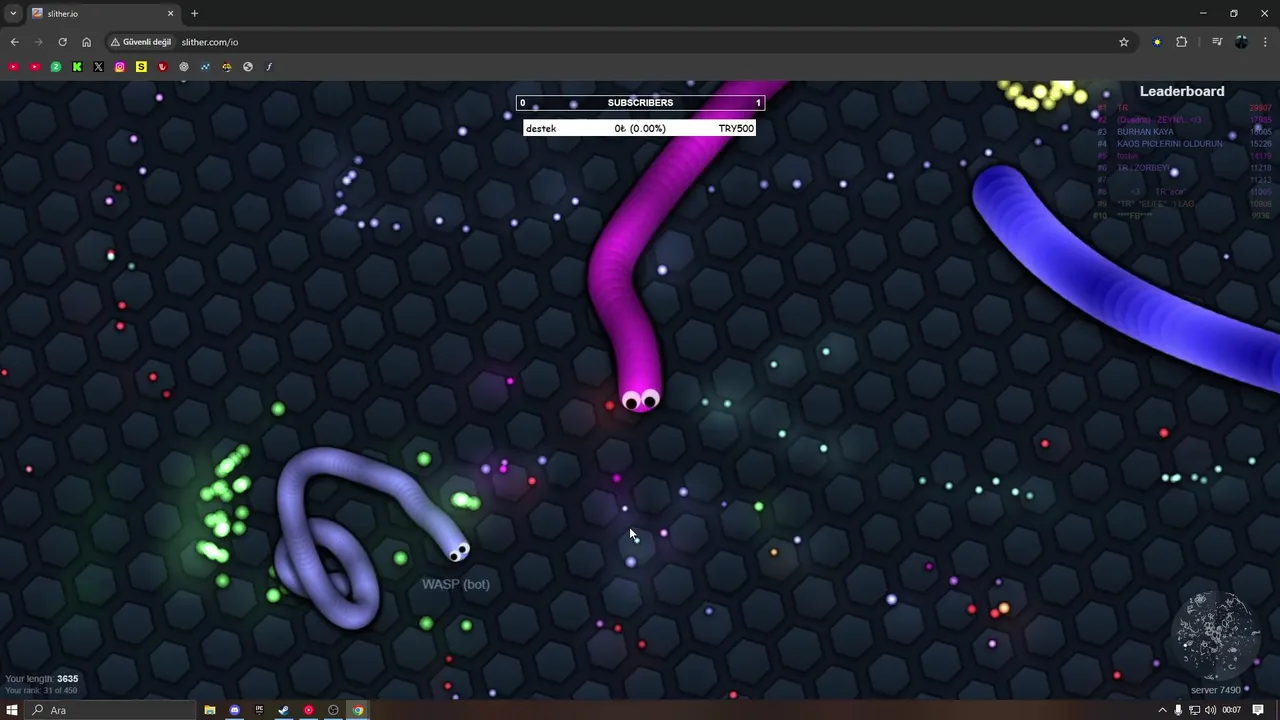Reload the slither.io page
This screenshot has height=720, width=1280.
pyautogui.click(x=62, y=42)
